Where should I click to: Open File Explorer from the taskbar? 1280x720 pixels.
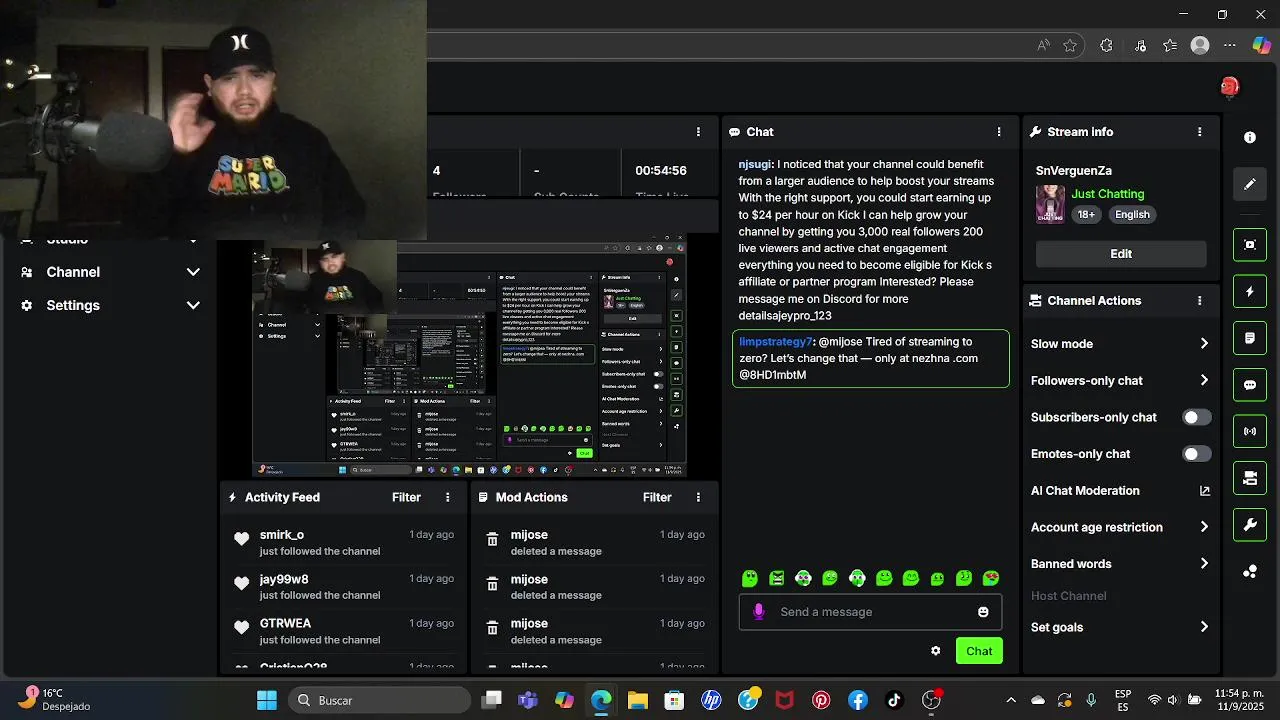[x=638, y=700]
